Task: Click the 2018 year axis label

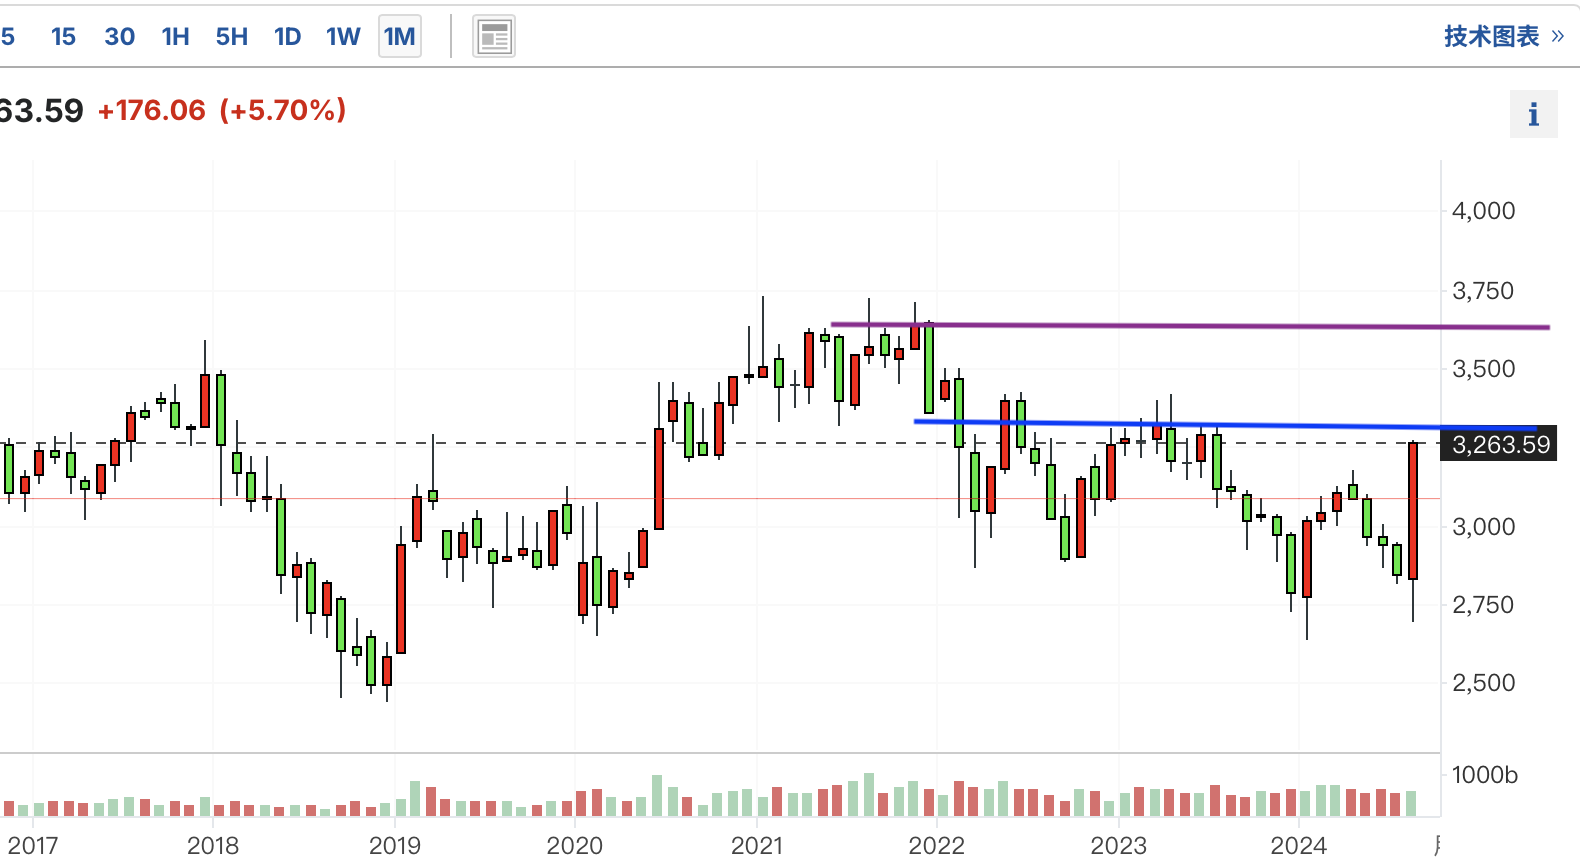Action: 213,846
